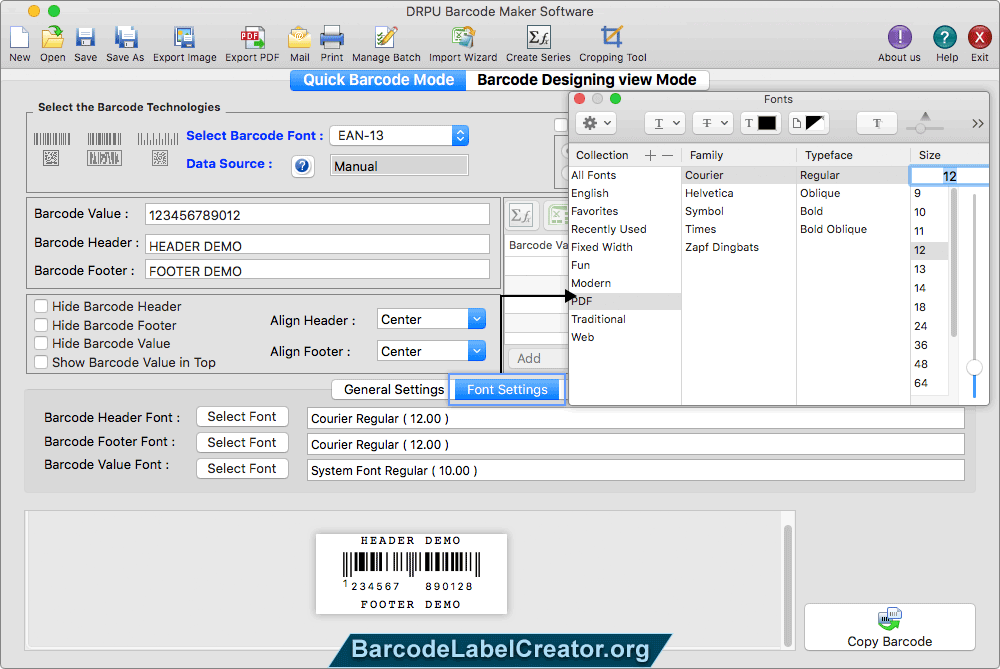This screenshot has height=669, width=1000.
Task: Select Font for Barcode Value
Action: click(242, 468)
